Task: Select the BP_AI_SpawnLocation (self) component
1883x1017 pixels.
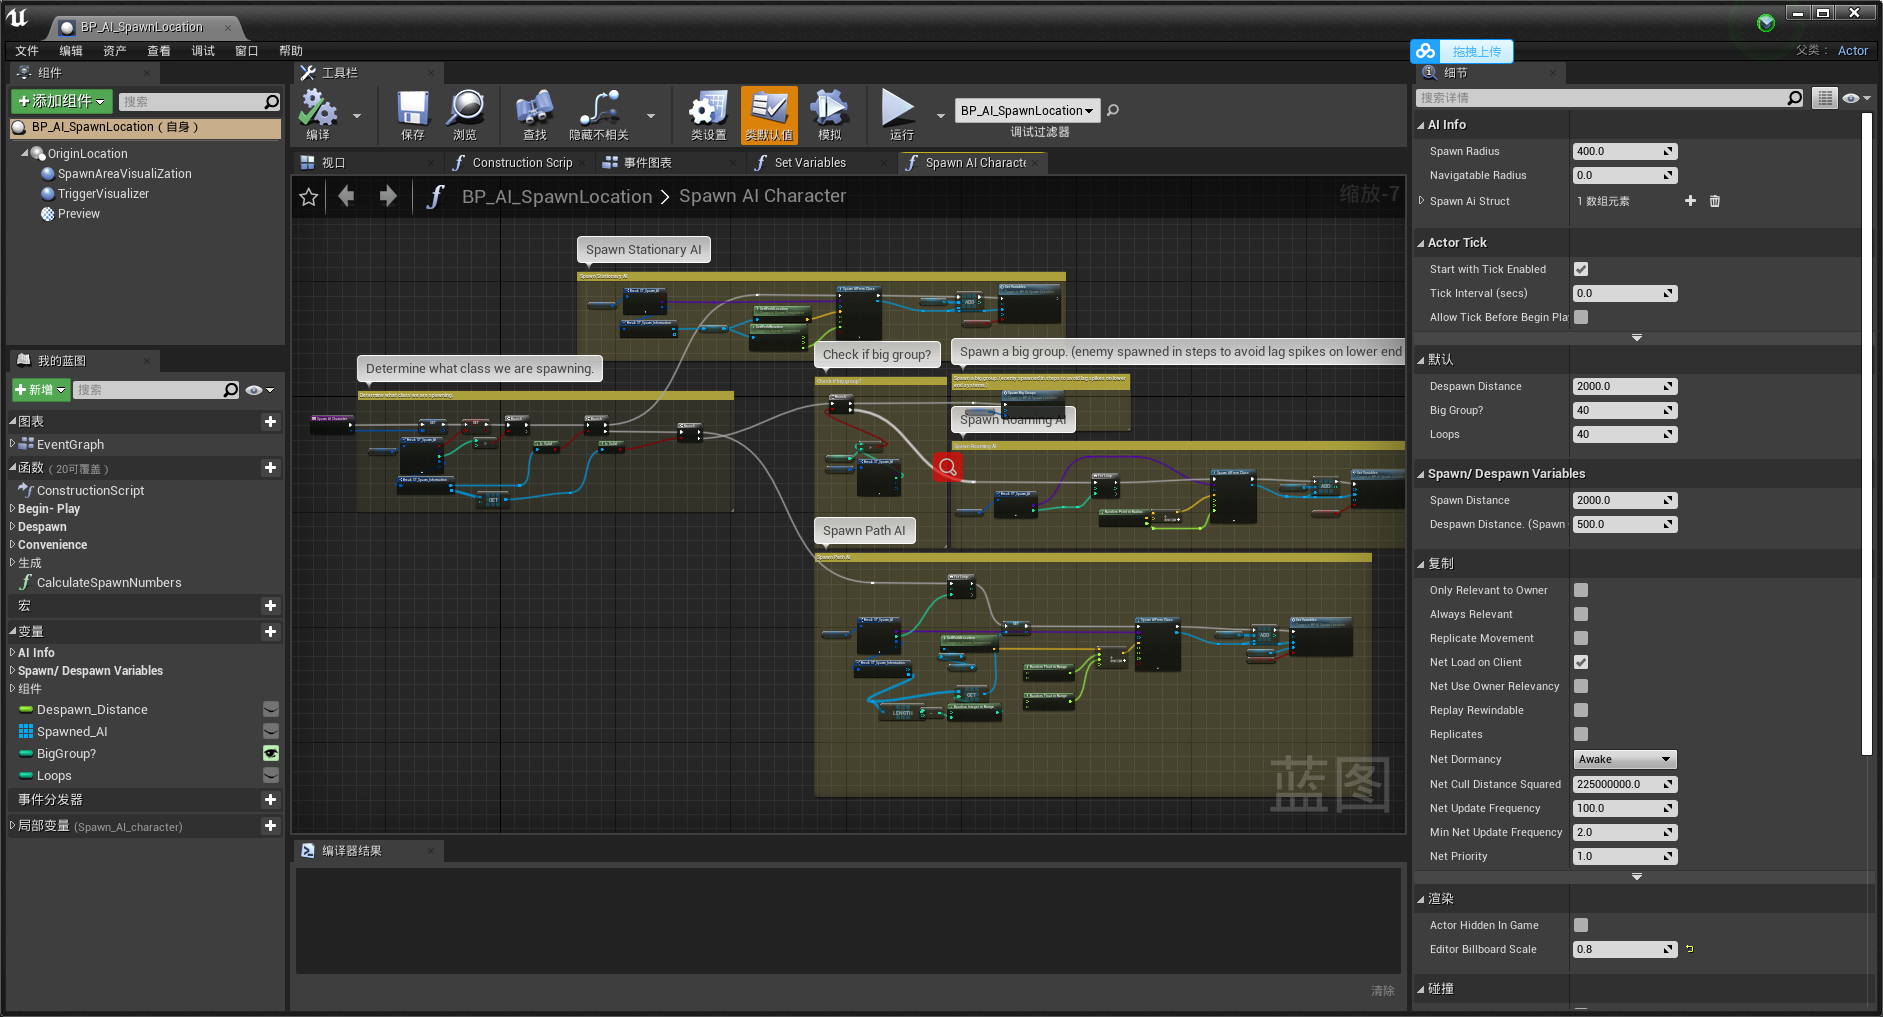Action: point(146,128)
